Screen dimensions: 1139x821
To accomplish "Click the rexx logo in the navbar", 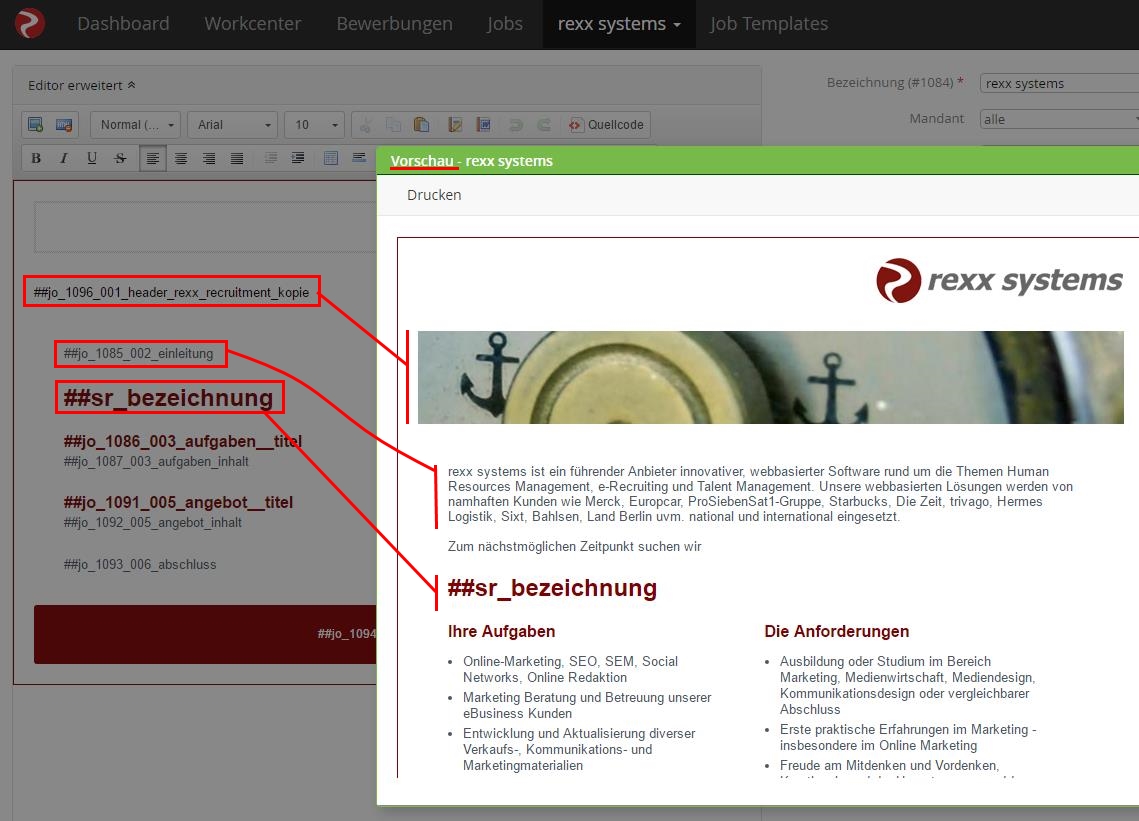I will pyautogui.click(x=30, y=23).
